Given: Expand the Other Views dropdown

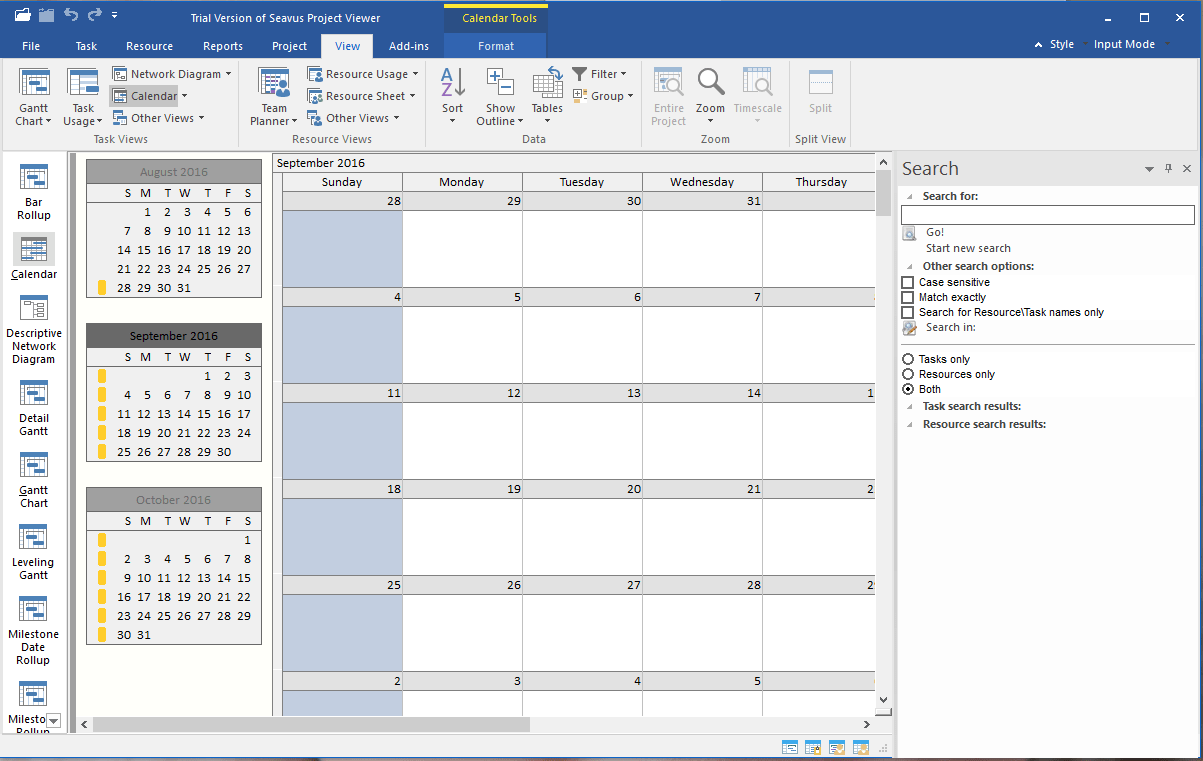Looking at the screenshot, I should 159,117.
